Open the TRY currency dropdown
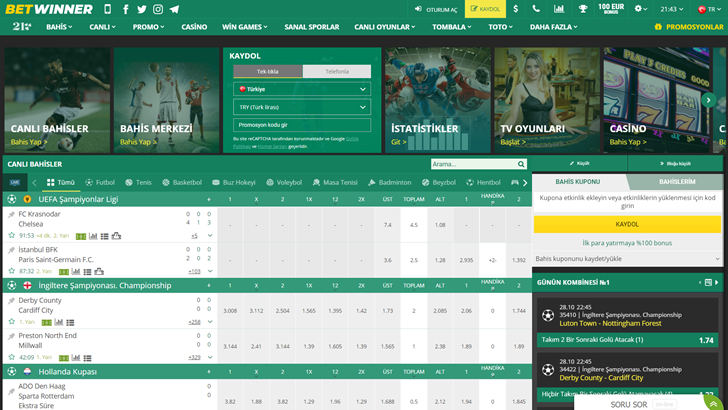The height and width of the screenshot is (410, 728). pos(302,107)
